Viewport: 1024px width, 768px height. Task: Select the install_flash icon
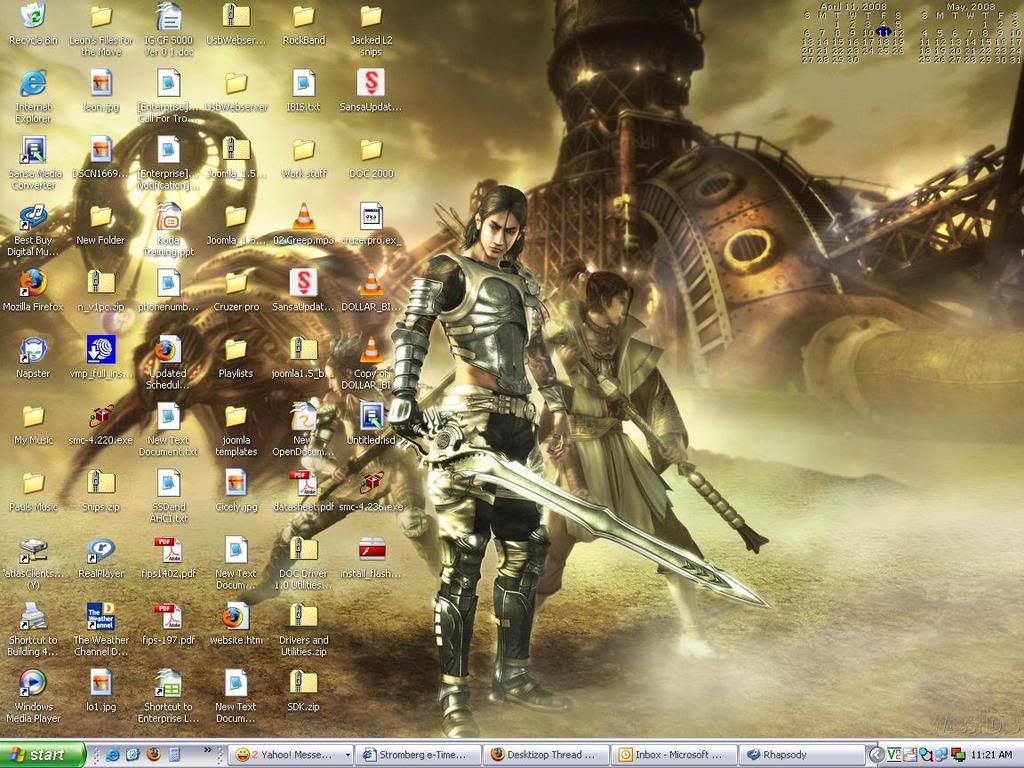(371, 558)
